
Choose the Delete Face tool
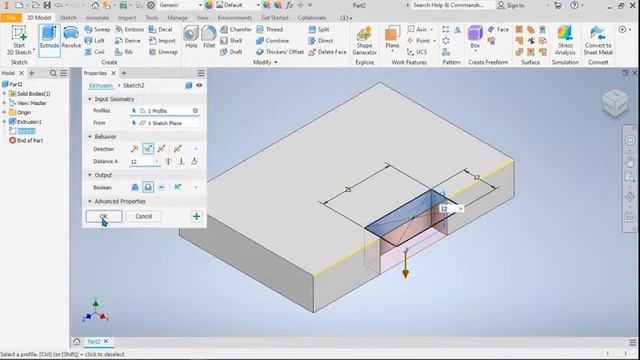click(327, 52)
